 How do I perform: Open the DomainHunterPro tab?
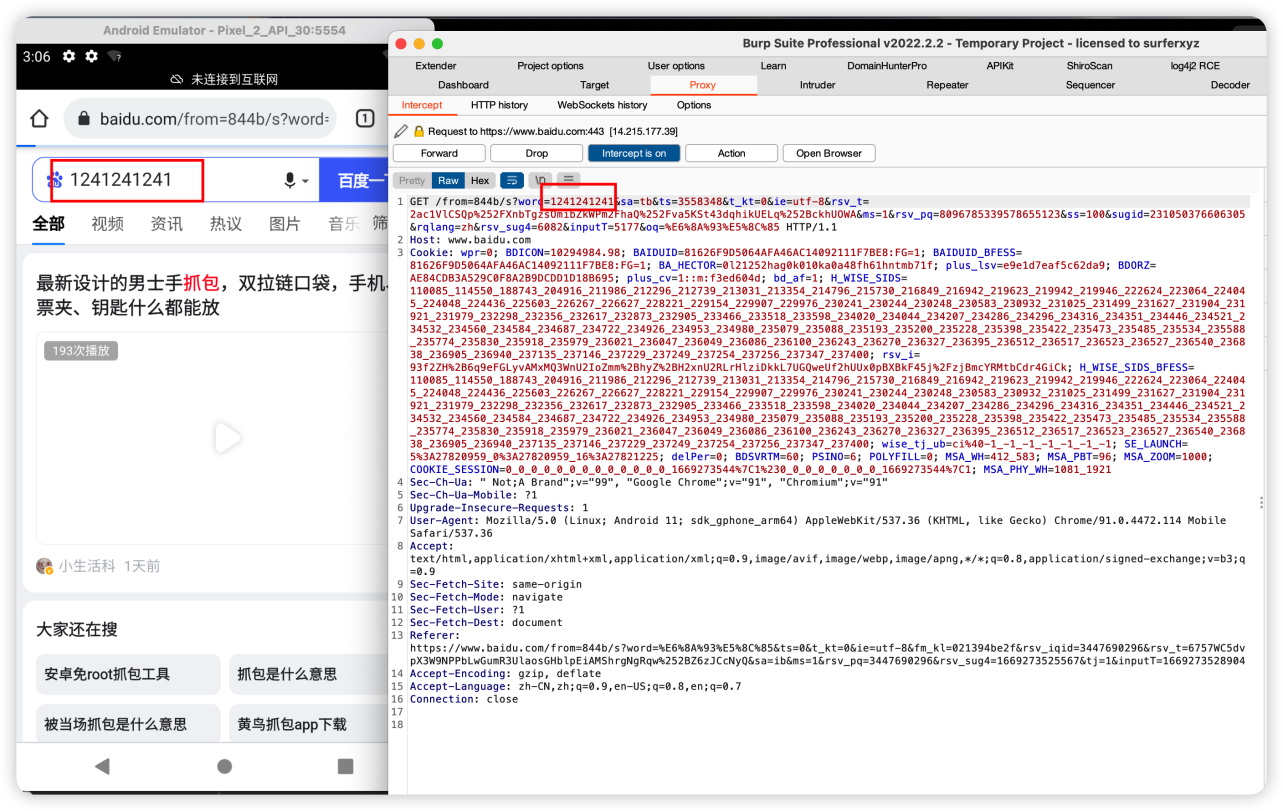[886, 66]
